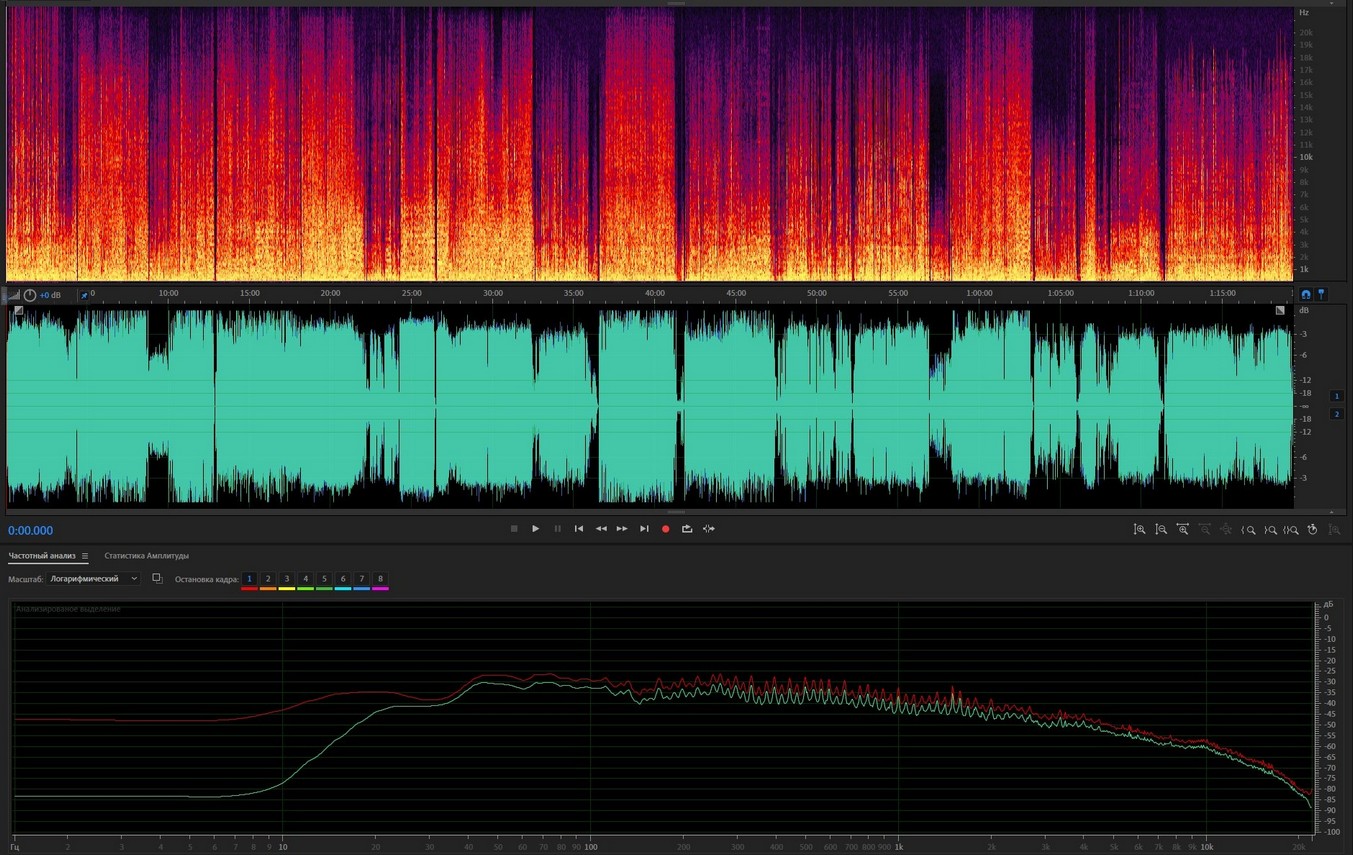This screenshot has height=855, width=1353.
Task: Toggle channel 1 enable button
Action: [1336, 396]
